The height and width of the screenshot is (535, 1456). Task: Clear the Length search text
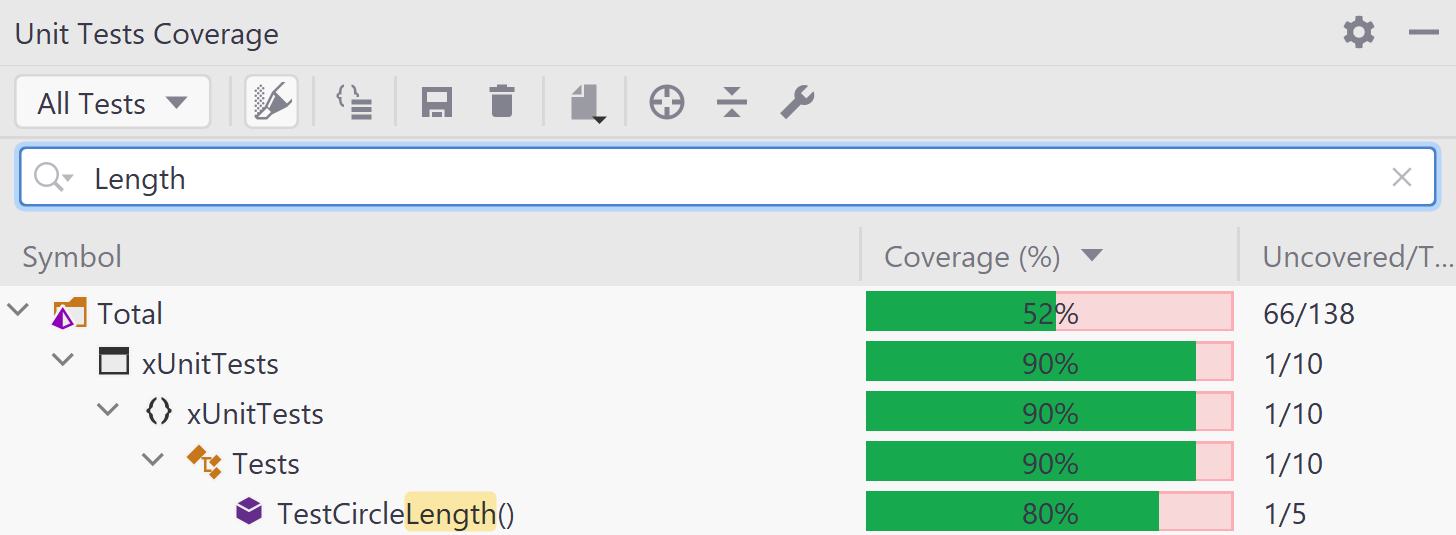click(1402, 178)
